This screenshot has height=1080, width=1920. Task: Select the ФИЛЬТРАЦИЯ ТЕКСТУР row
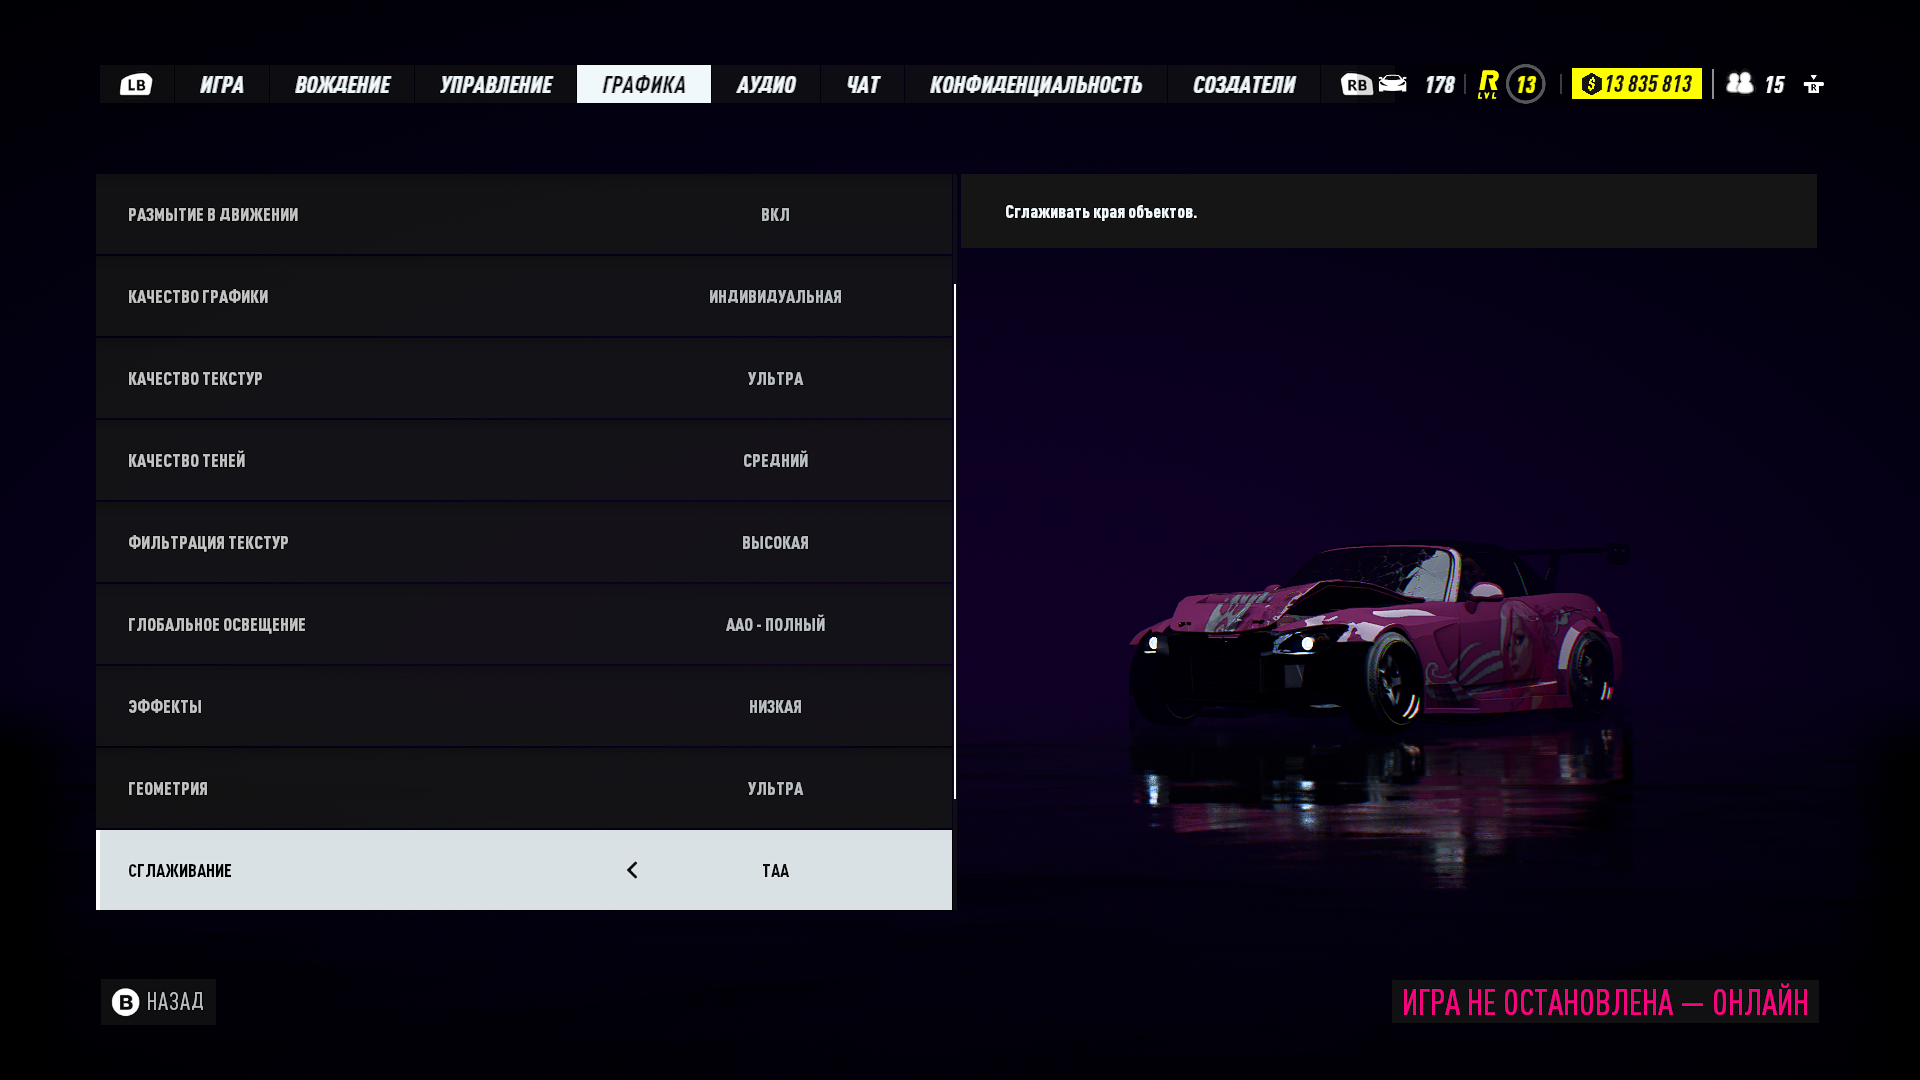[524, 542]
